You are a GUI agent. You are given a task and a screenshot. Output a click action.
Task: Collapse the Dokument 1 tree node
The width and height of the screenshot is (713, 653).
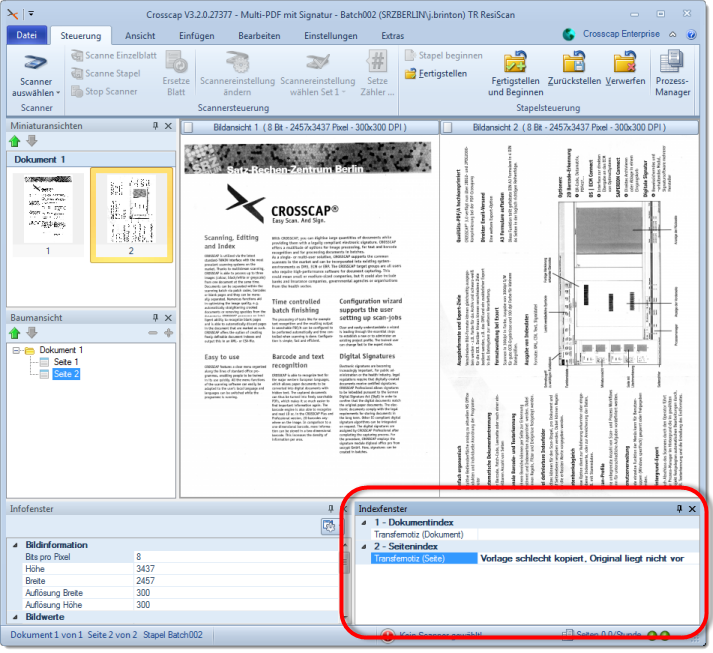17,350
